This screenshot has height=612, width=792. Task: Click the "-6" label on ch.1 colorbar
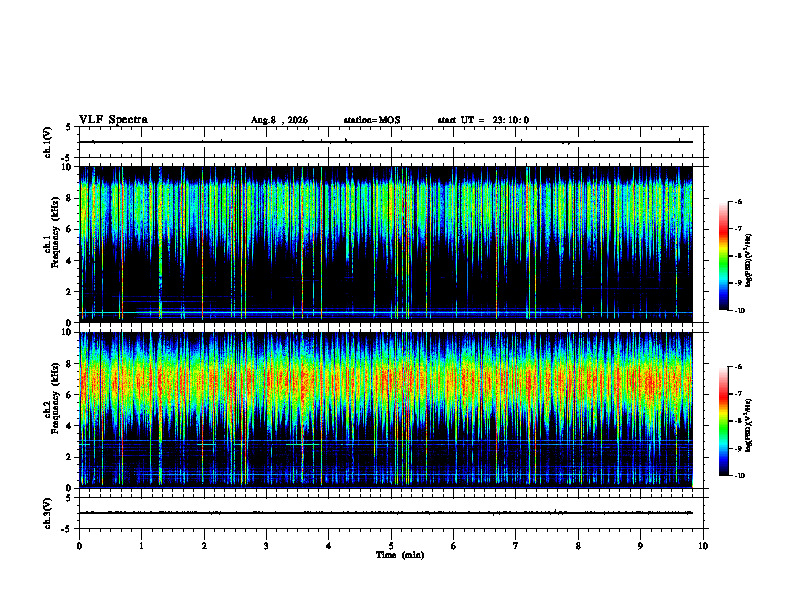[x=738, y=201]
